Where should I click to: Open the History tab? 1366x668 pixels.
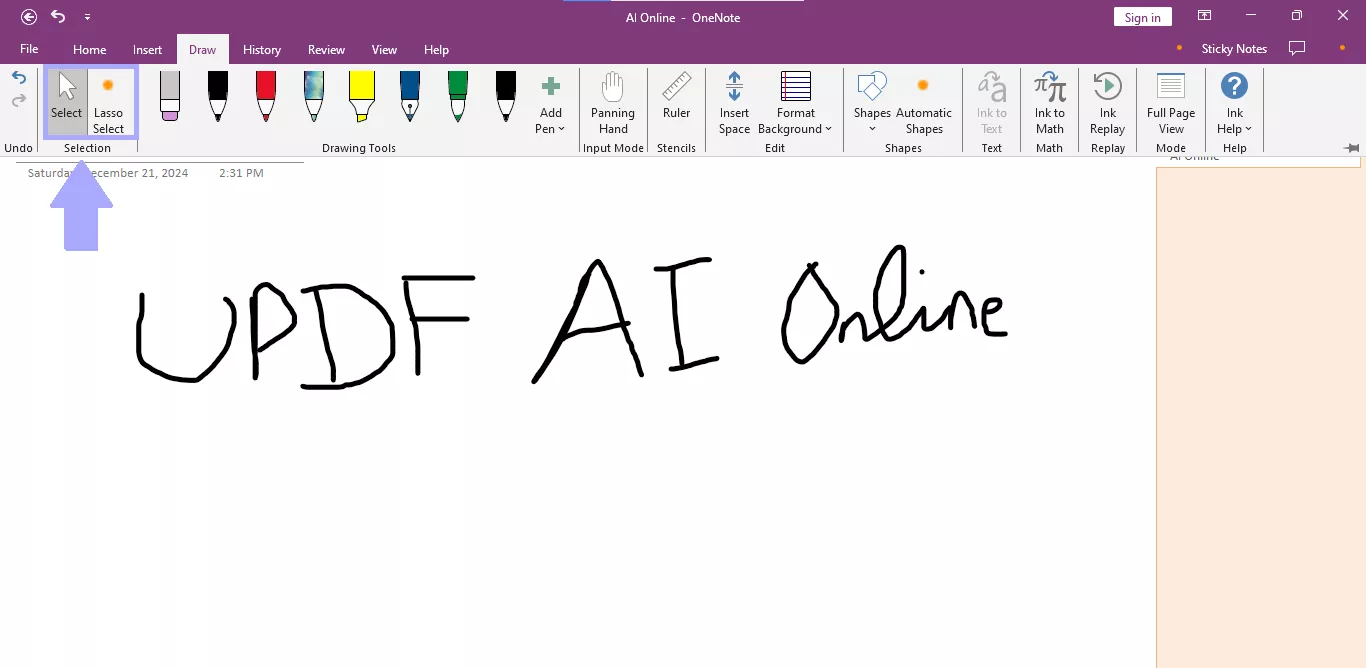pyautogui.click(x=262, y=49)
